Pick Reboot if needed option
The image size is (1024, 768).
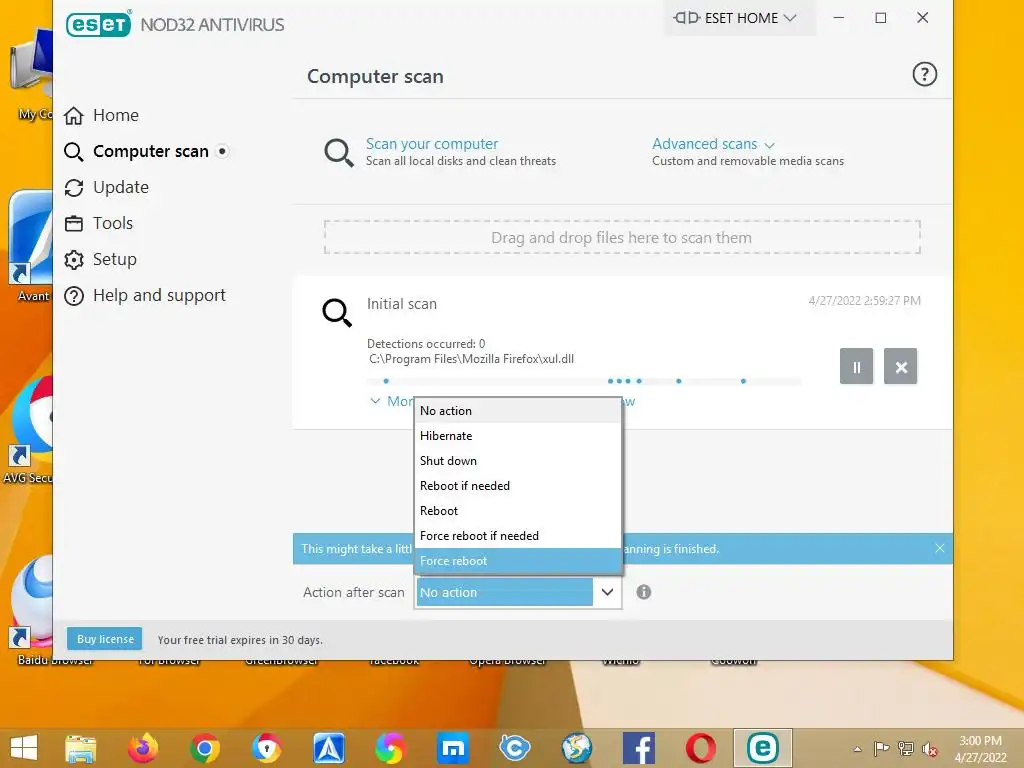coord(518,486)
